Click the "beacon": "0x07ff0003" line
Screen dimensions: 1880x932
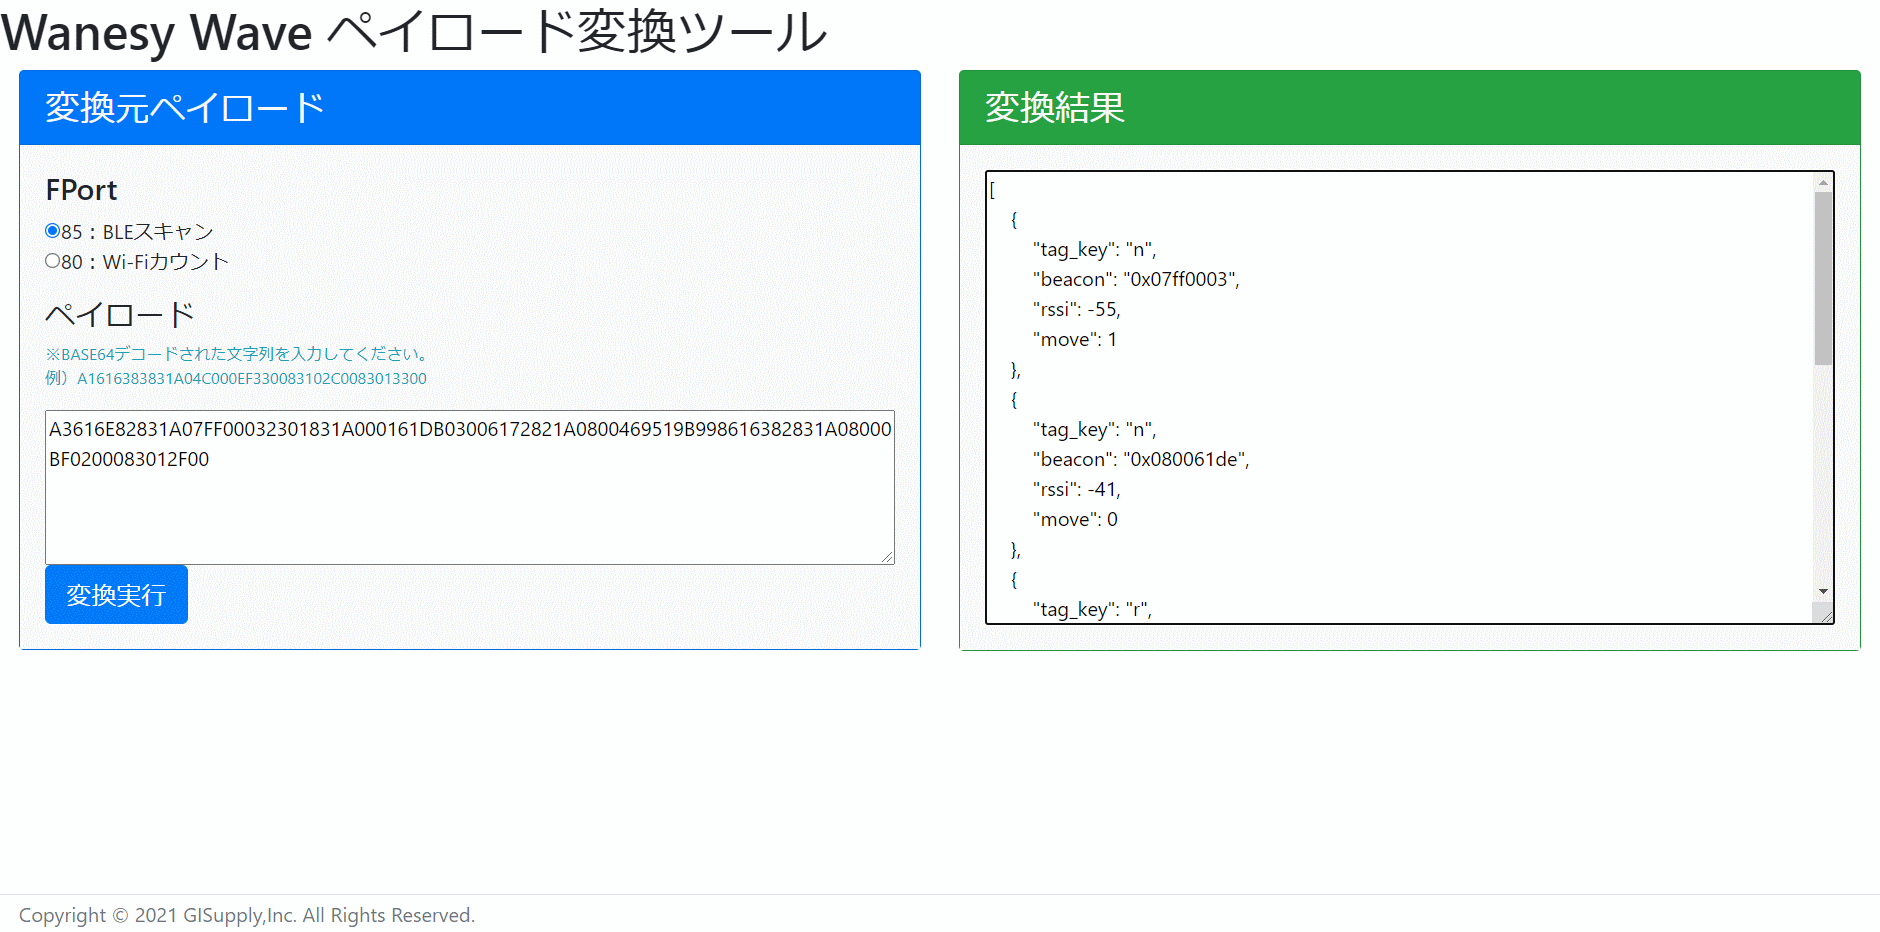tap(1136, 279)
